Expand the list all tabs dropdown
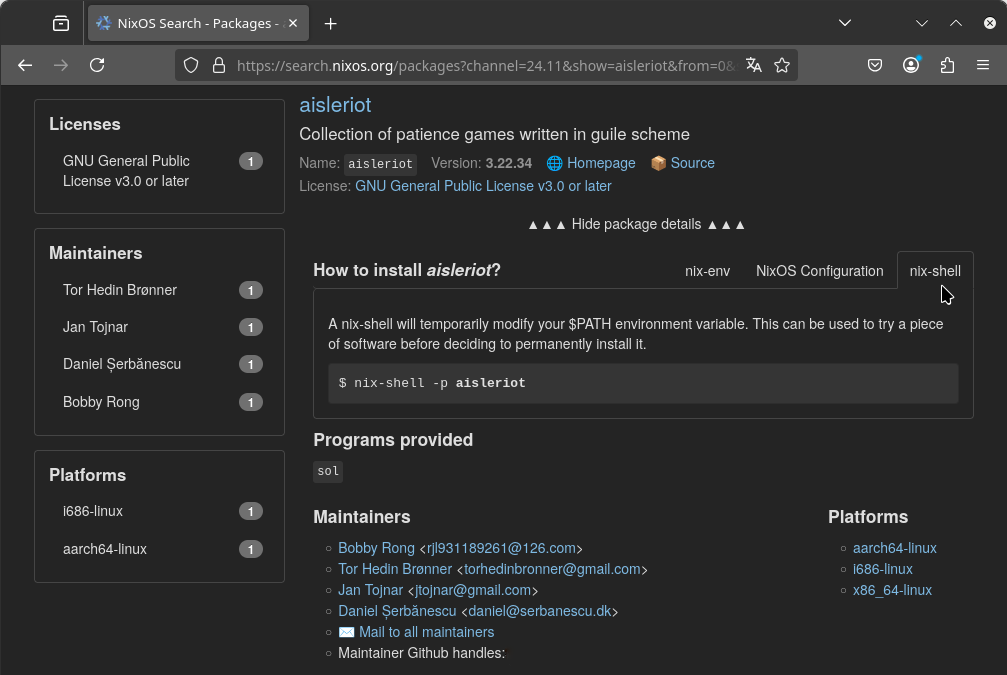The image size is (1007, 675). pos(845,23)
